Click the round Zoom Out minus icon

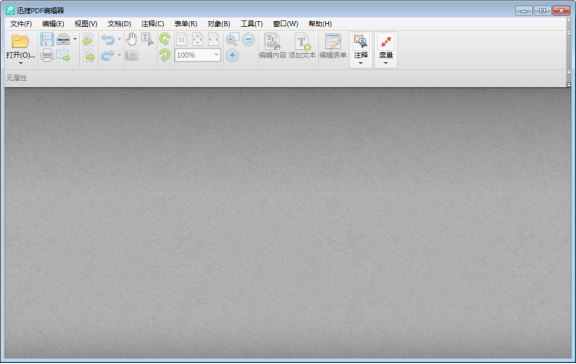tap(249, 39)
